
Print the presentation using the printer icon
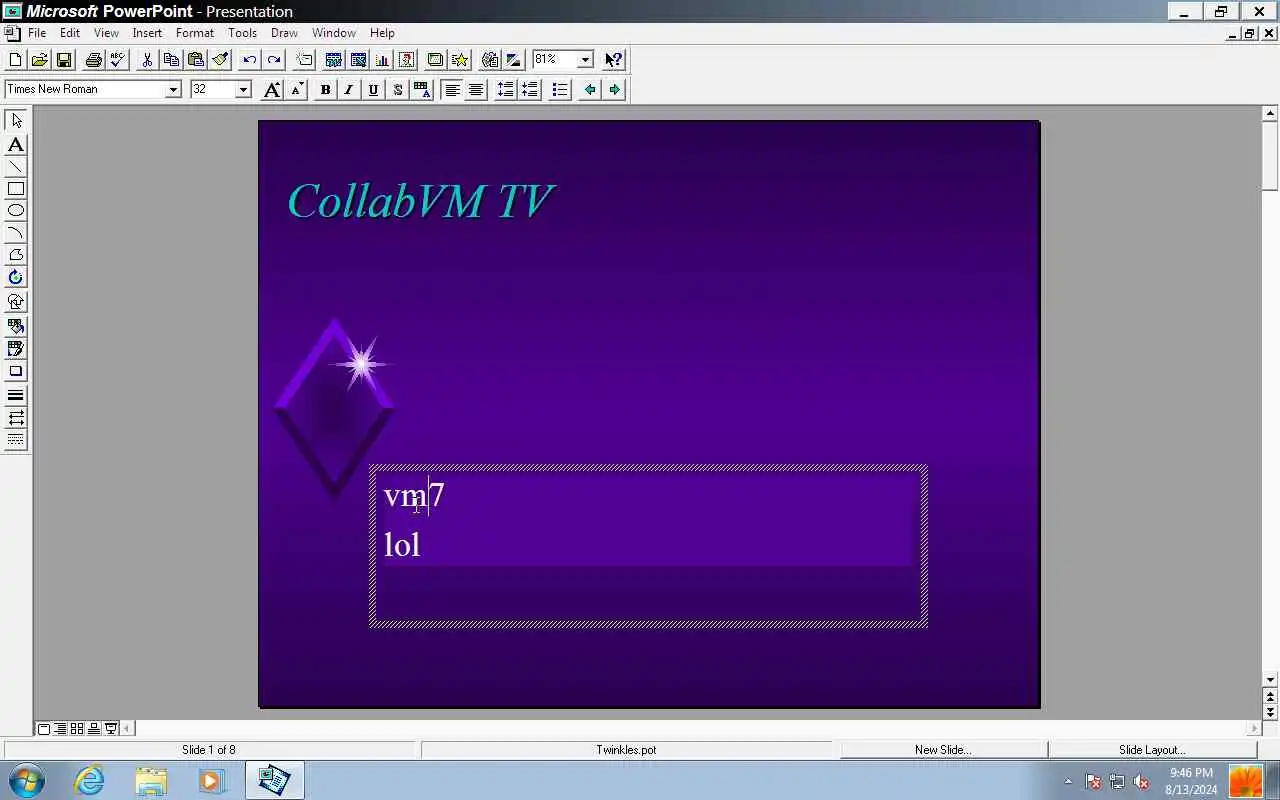click(93, 60)
